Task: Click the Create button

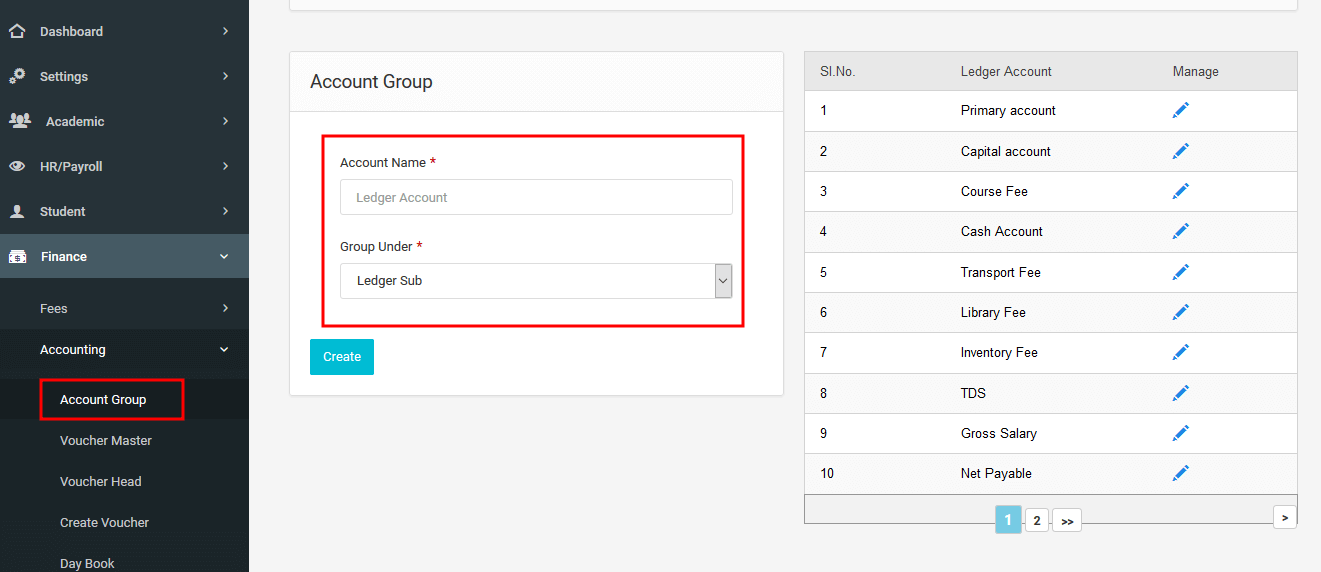Action: (x=342, y=357)
